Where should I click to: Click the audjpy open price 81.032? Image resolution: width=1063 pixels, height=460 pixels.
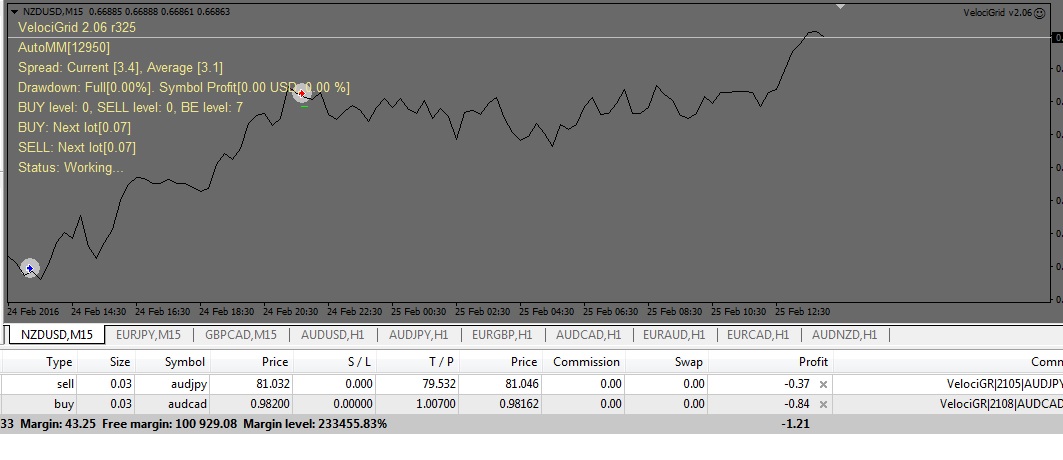point(273,384)
